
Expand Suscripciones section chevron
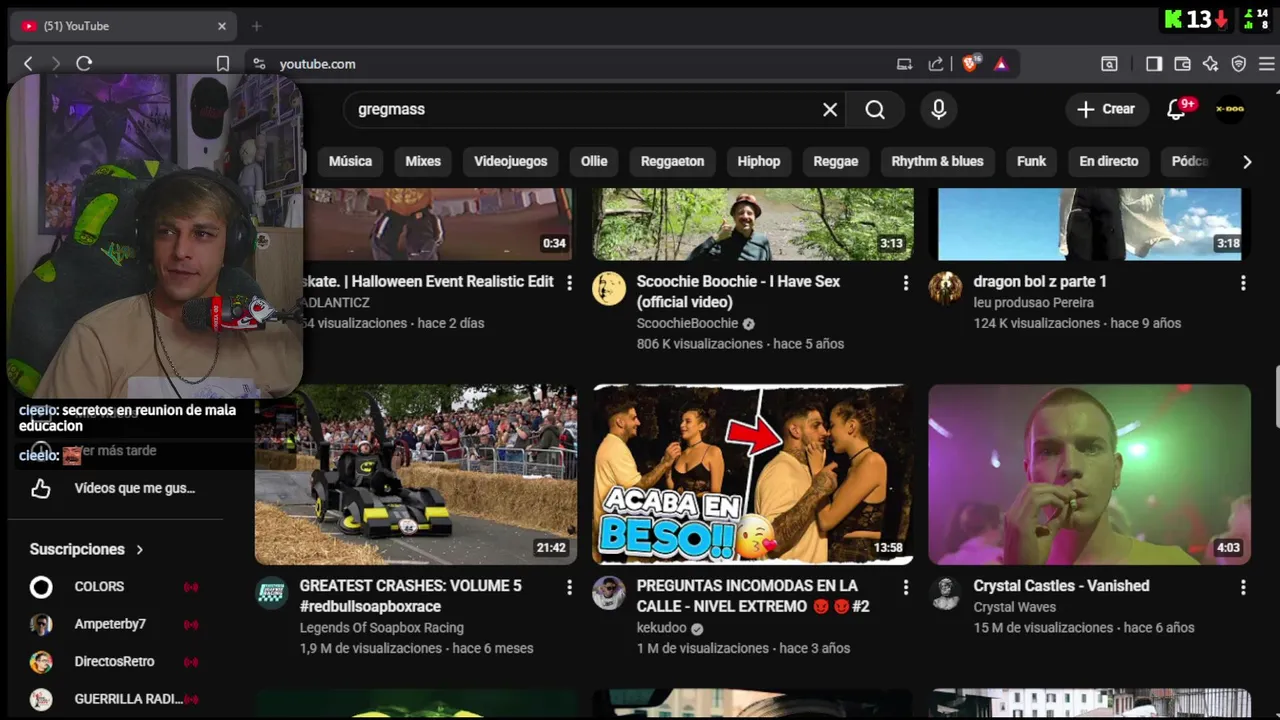coord(139,550)
